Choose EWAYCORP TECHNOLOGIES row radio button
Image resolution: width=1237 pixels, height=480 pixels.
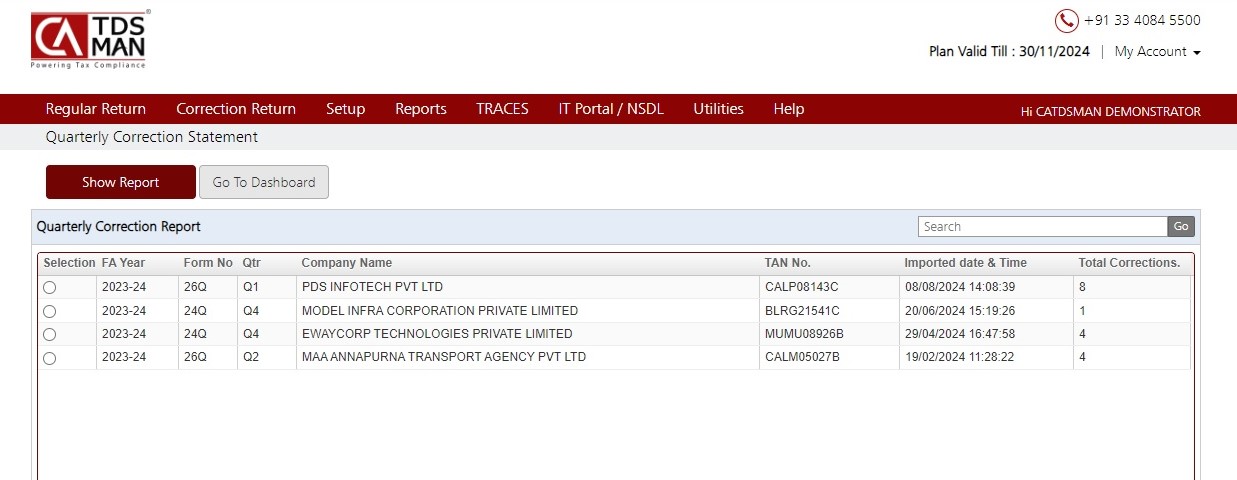point(50,334)
